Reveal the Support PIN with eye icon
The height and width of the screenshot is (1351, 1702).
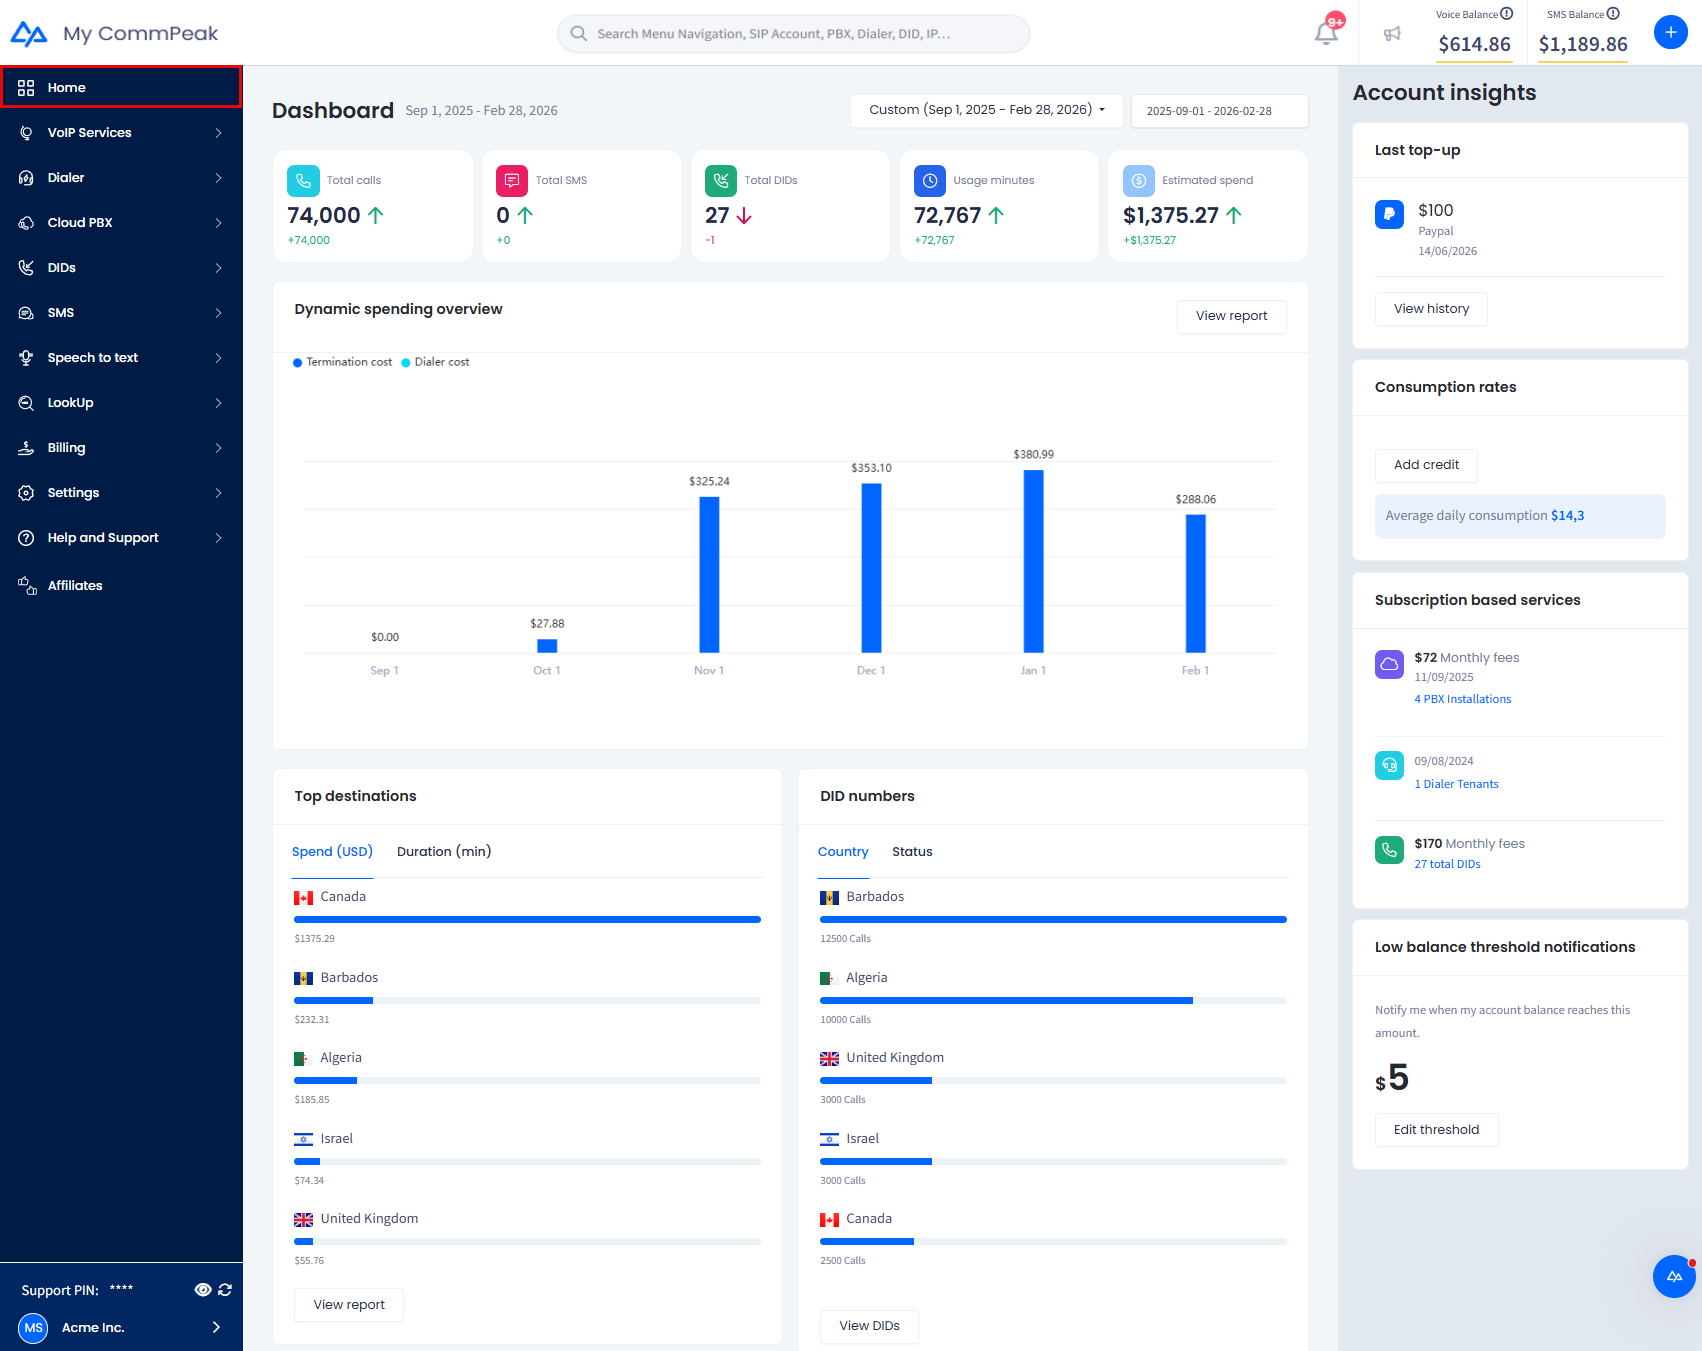click(203, 1290)
